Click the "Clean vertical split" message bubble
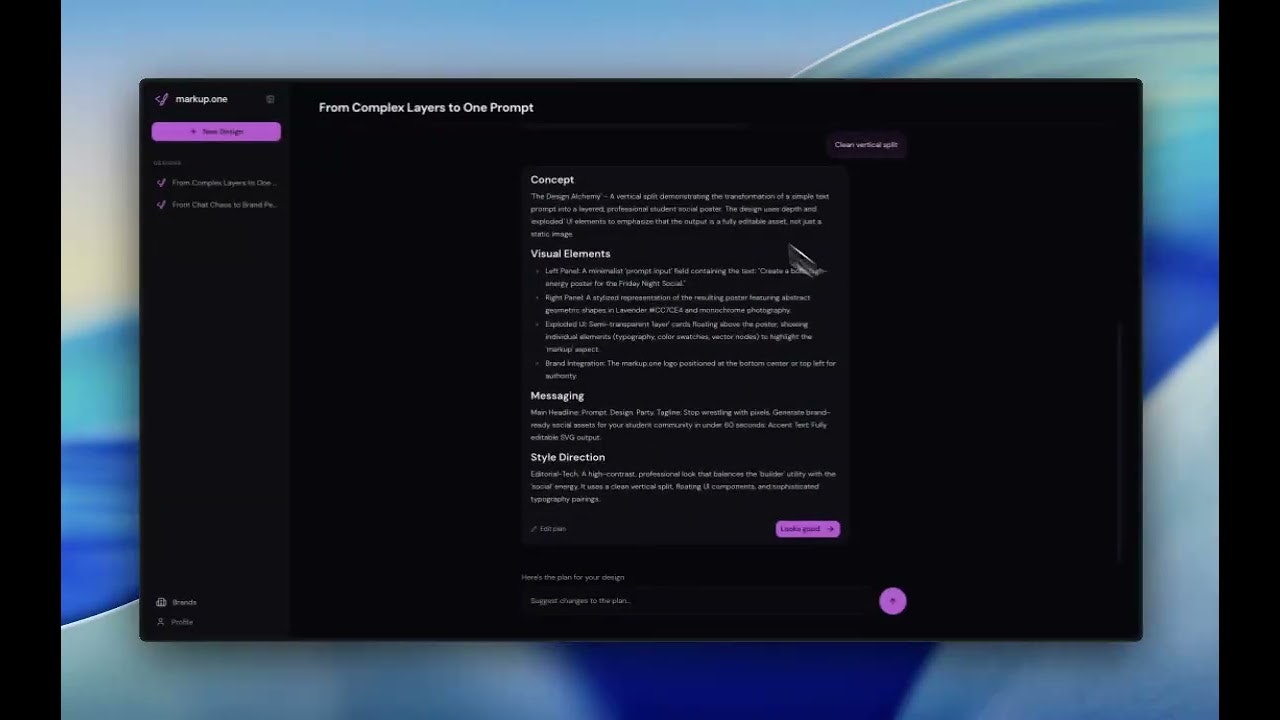 pyautogui.click(x=866, y=145)
